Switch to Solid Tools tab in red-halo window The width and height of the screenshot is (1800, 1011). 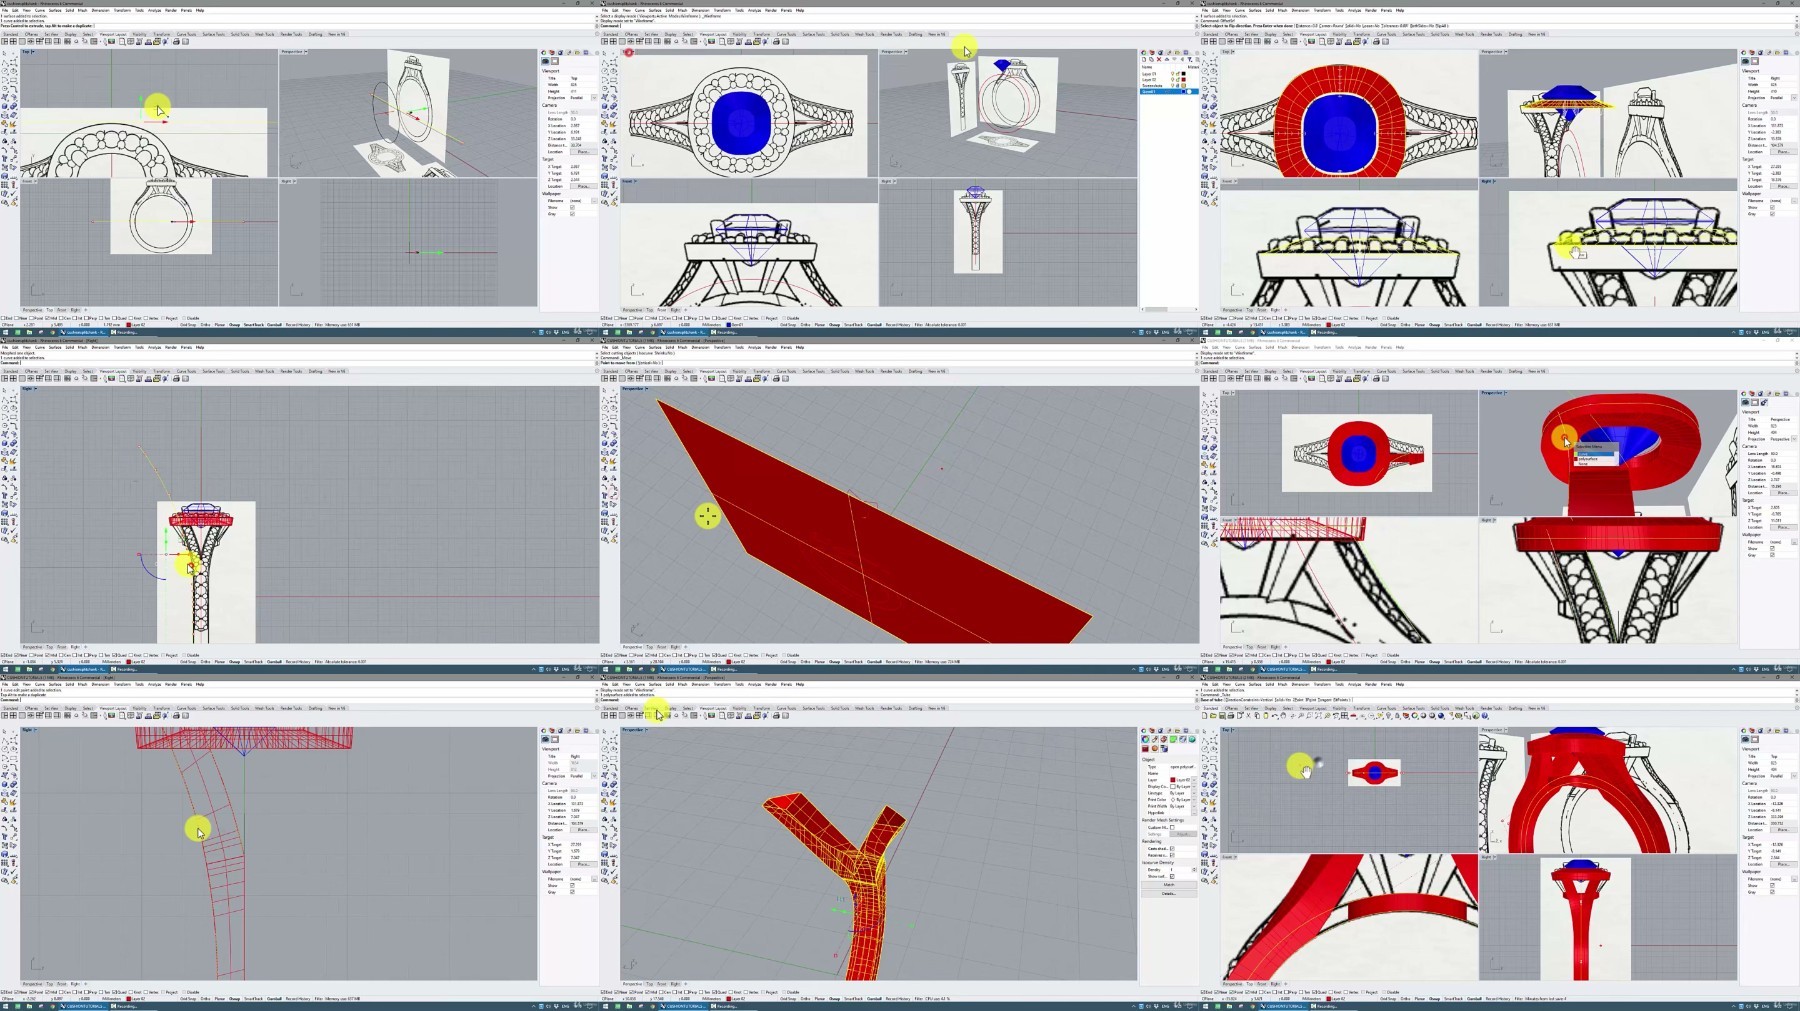1440,34
